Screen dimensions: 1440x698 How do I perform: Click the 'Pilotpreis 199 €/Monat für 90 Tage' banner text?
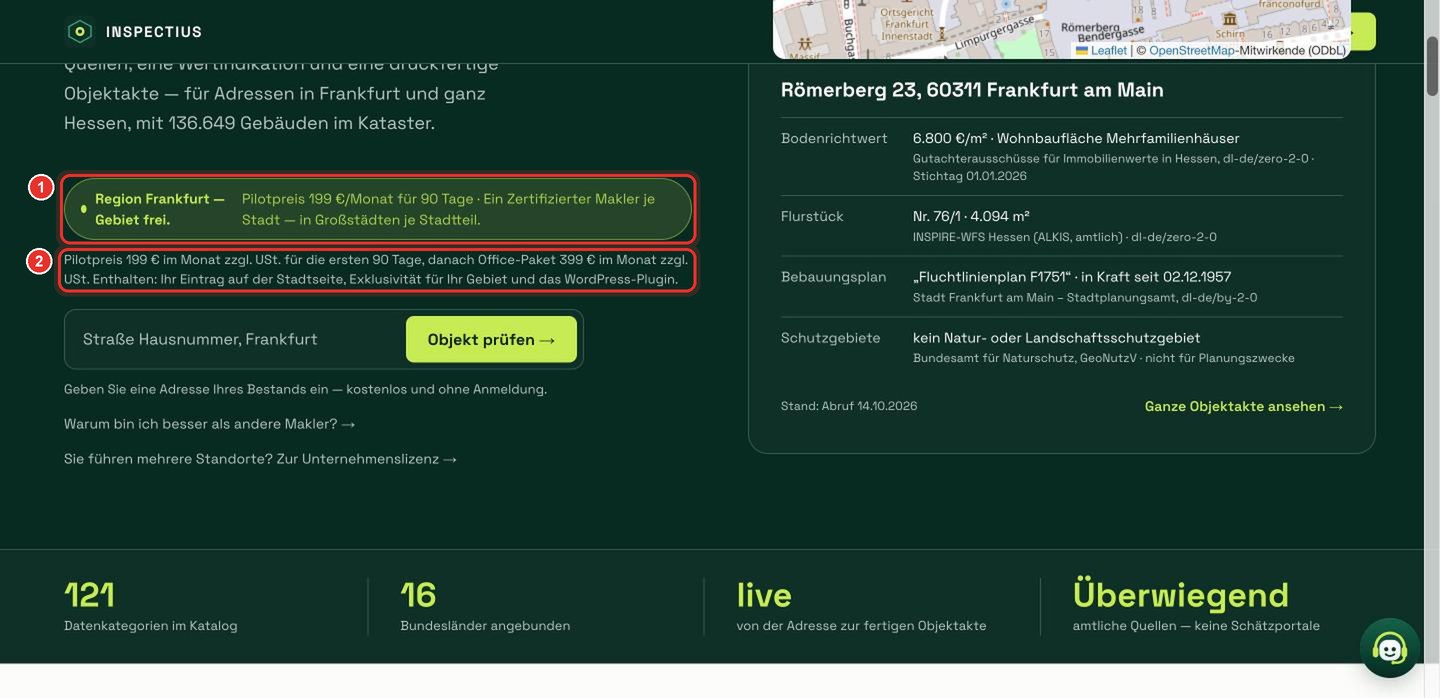point(358,199)
